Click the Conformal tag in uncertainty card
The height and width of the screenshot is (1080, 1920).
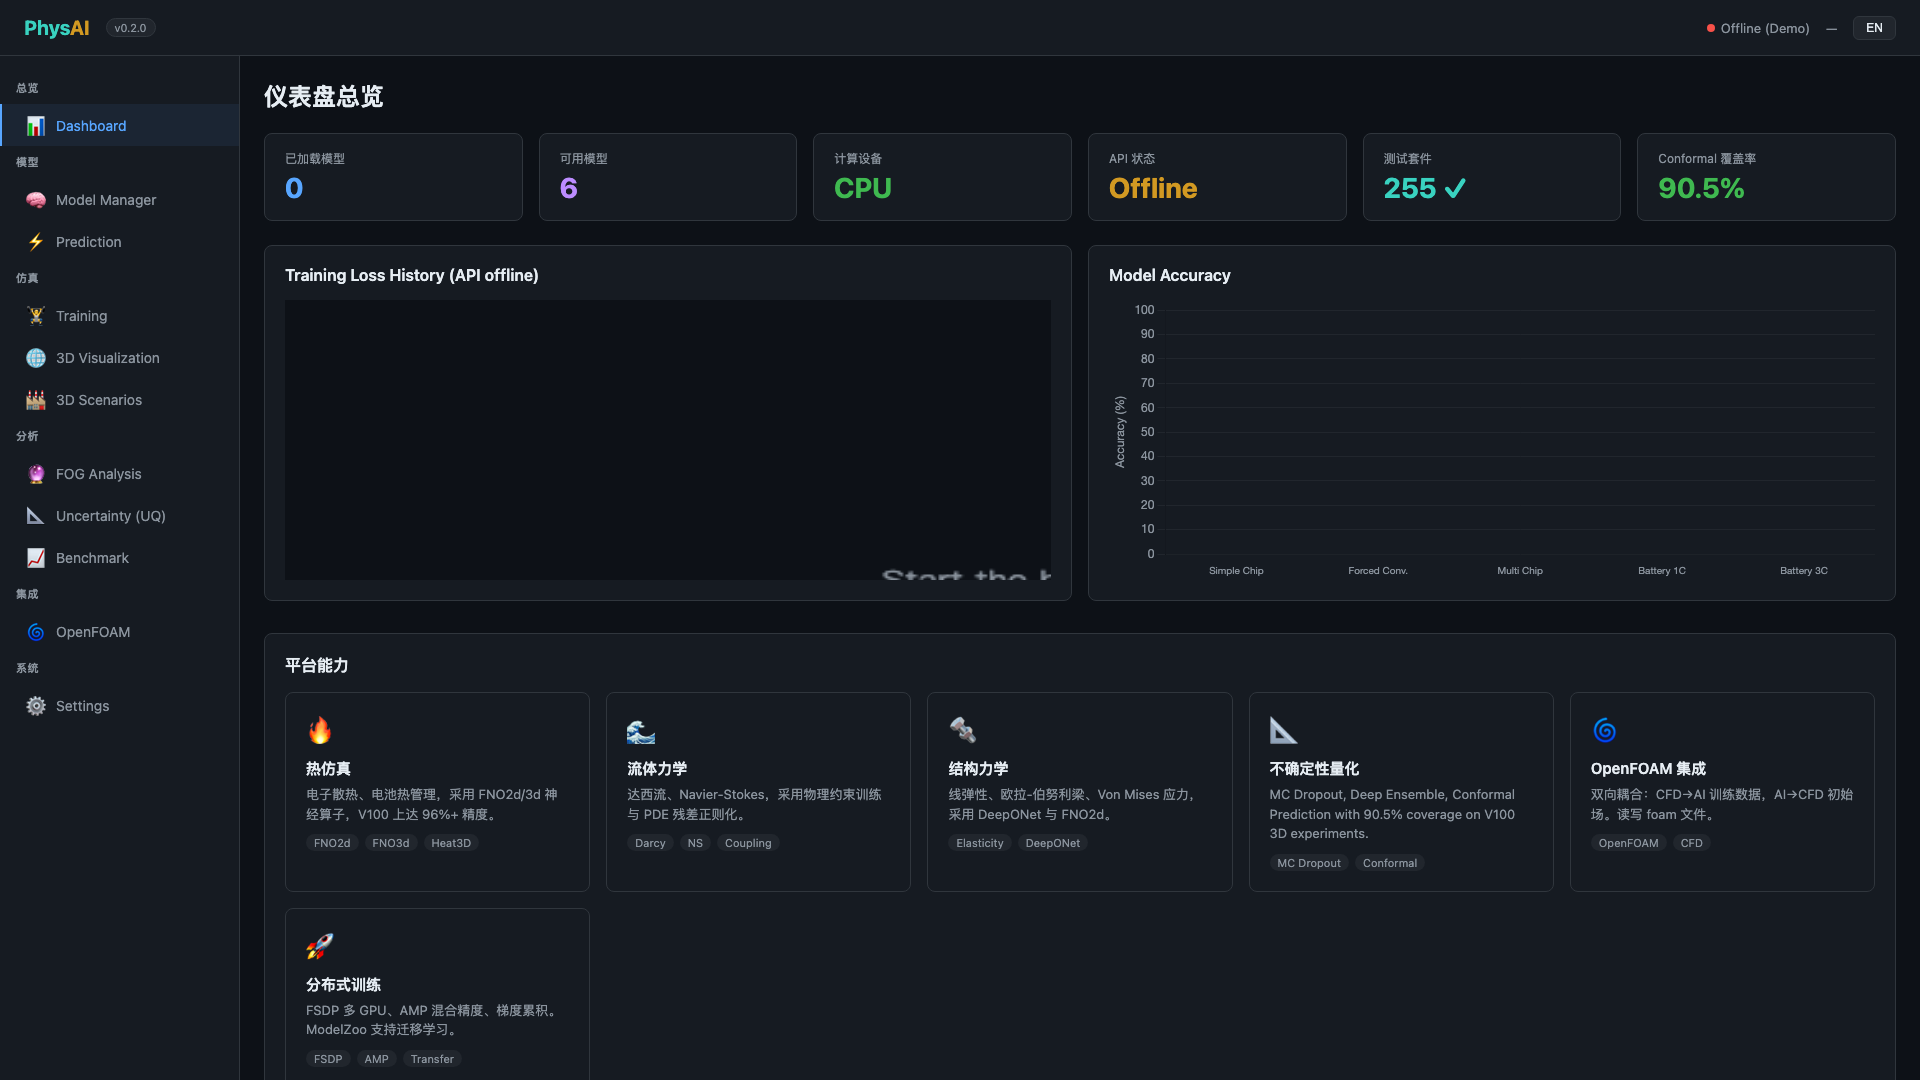(x=1389, y=863)
